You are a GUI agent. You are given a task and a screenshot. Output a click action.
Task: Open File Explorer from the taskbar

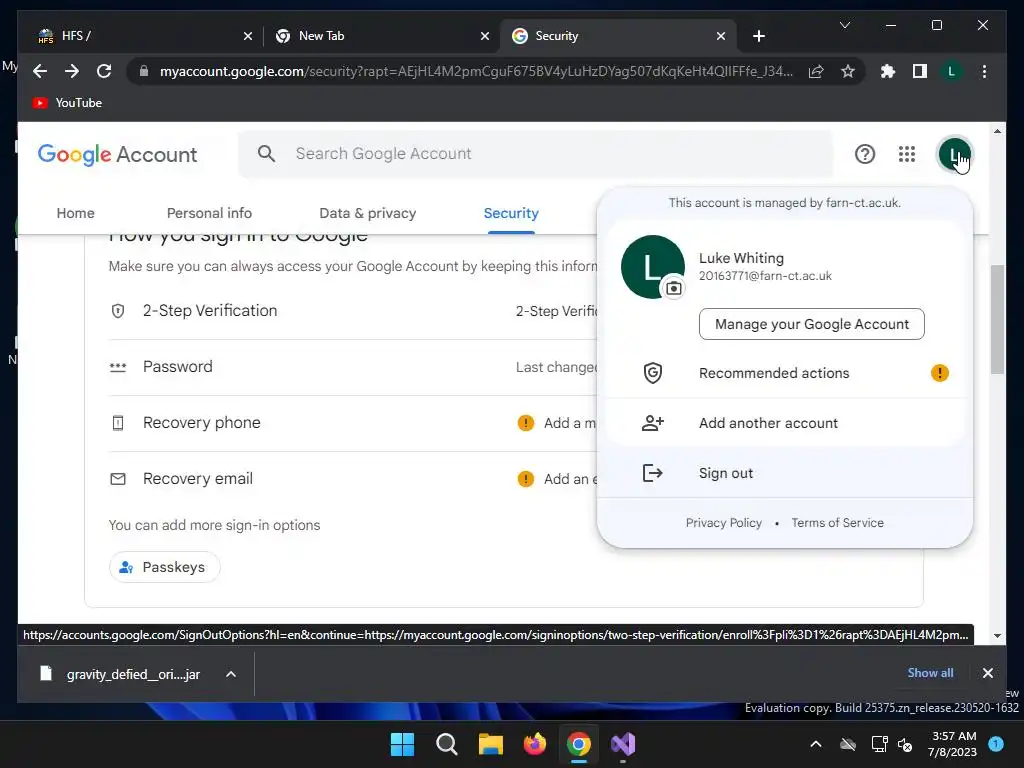coord(490,744)
